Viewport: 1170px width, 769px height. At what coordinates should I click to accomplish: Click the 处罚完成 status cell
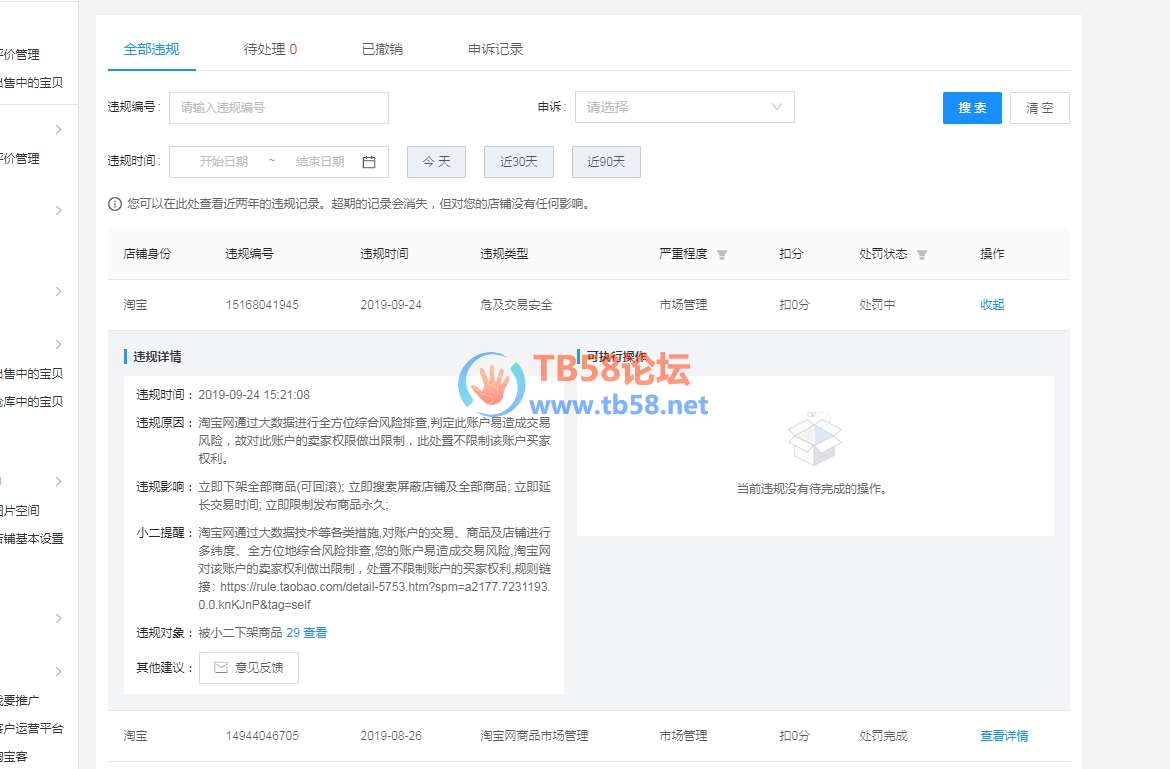pyautogui.click(x=883, y=735)
